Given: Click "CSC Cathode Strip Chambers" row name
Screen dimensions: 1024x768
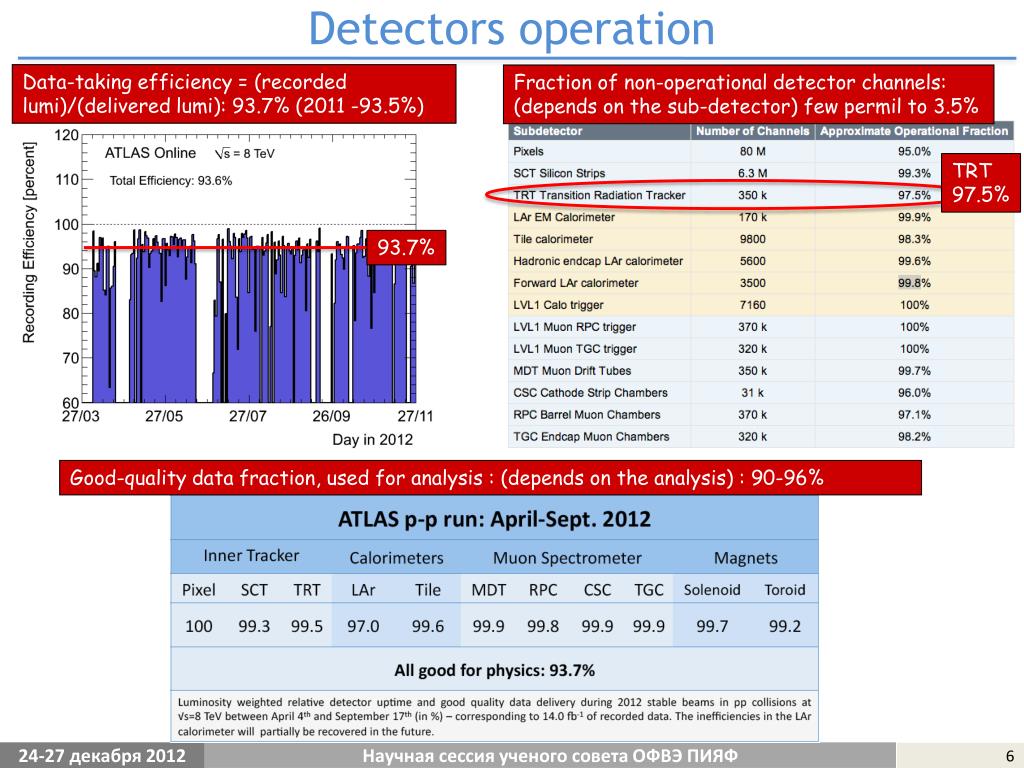Looking at the screenshot, I should [x=590, y=392].
